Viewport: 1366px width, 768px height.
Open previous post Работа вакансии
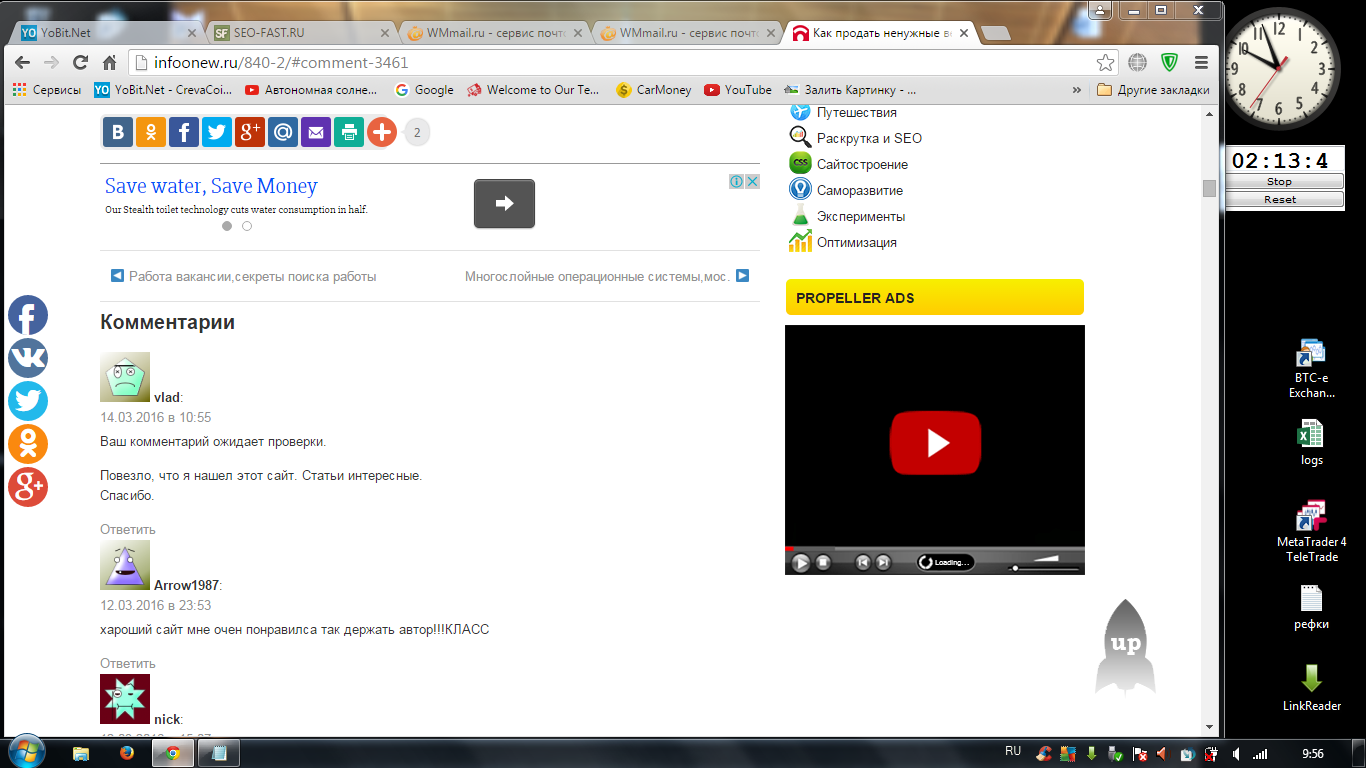[243, 276]
